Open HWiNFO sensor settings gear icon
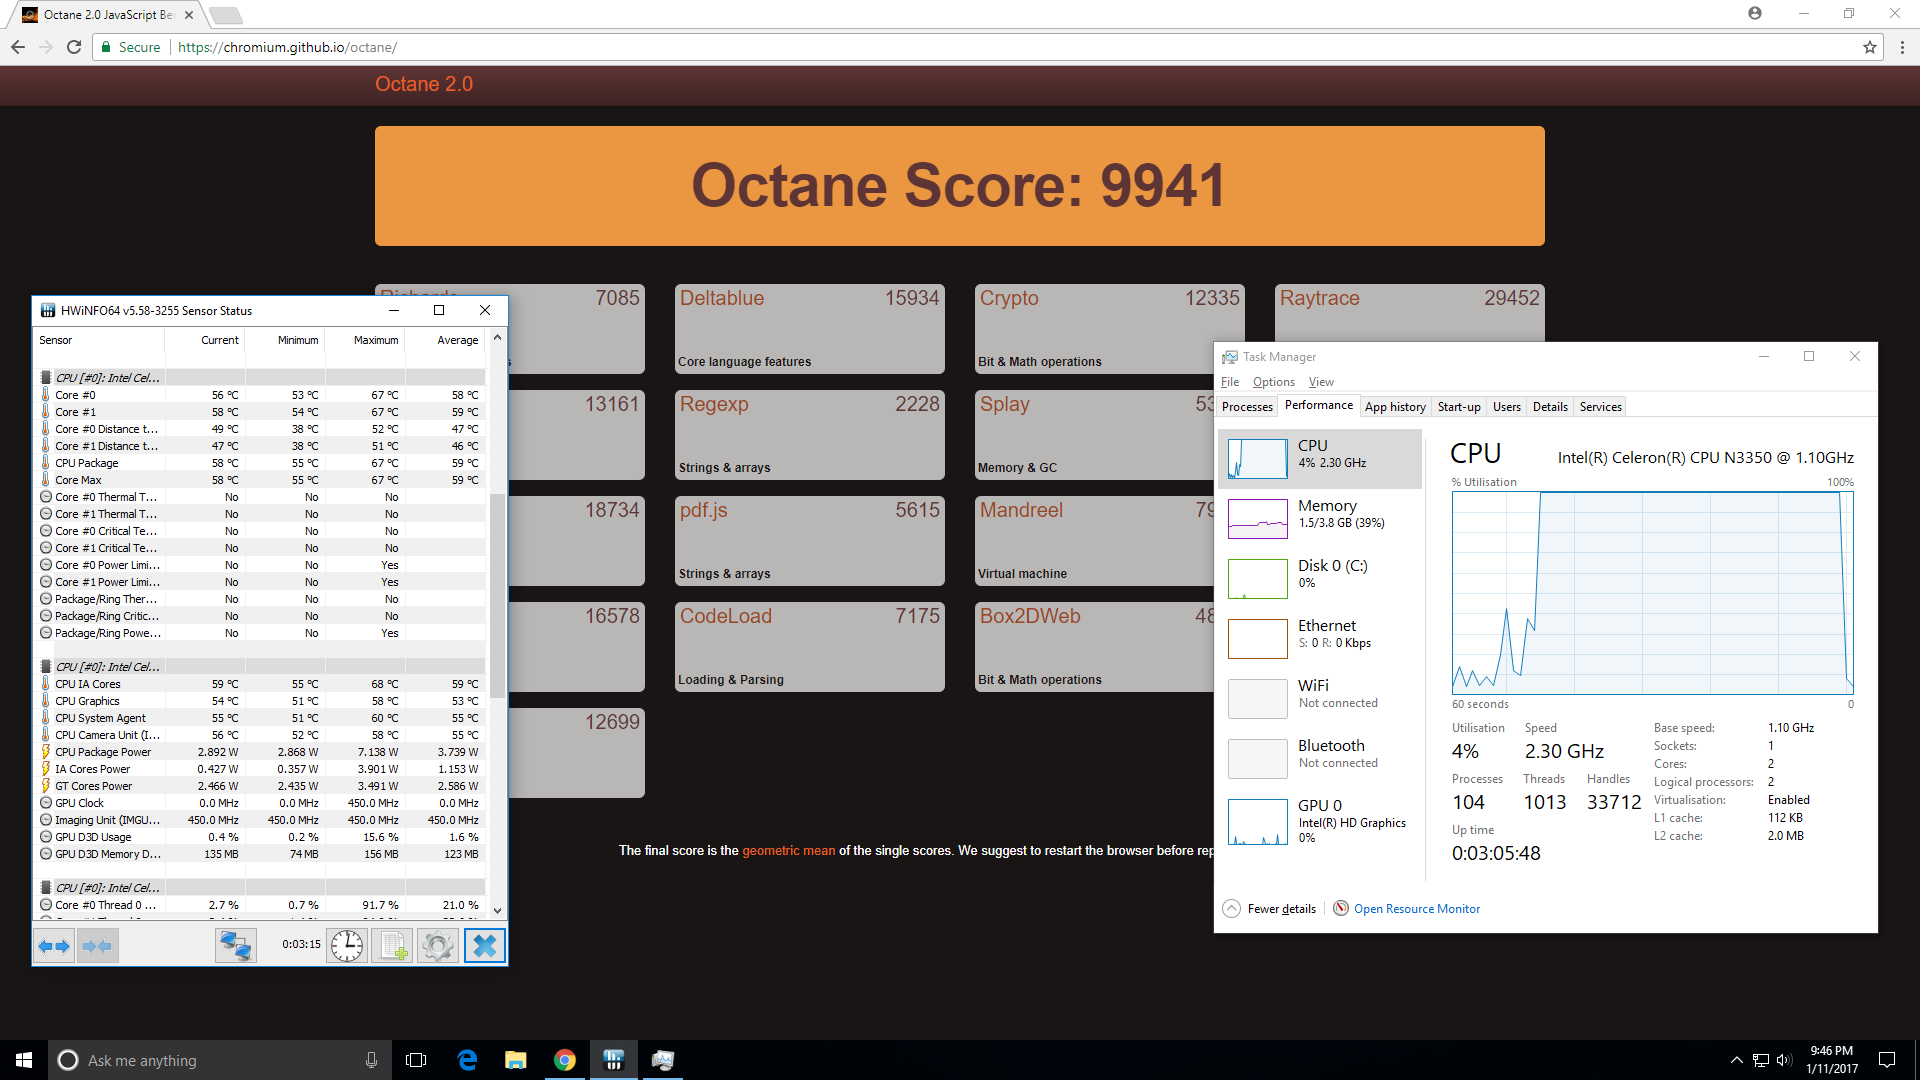The image size is (1920, 1080). (x=437, y=945)
